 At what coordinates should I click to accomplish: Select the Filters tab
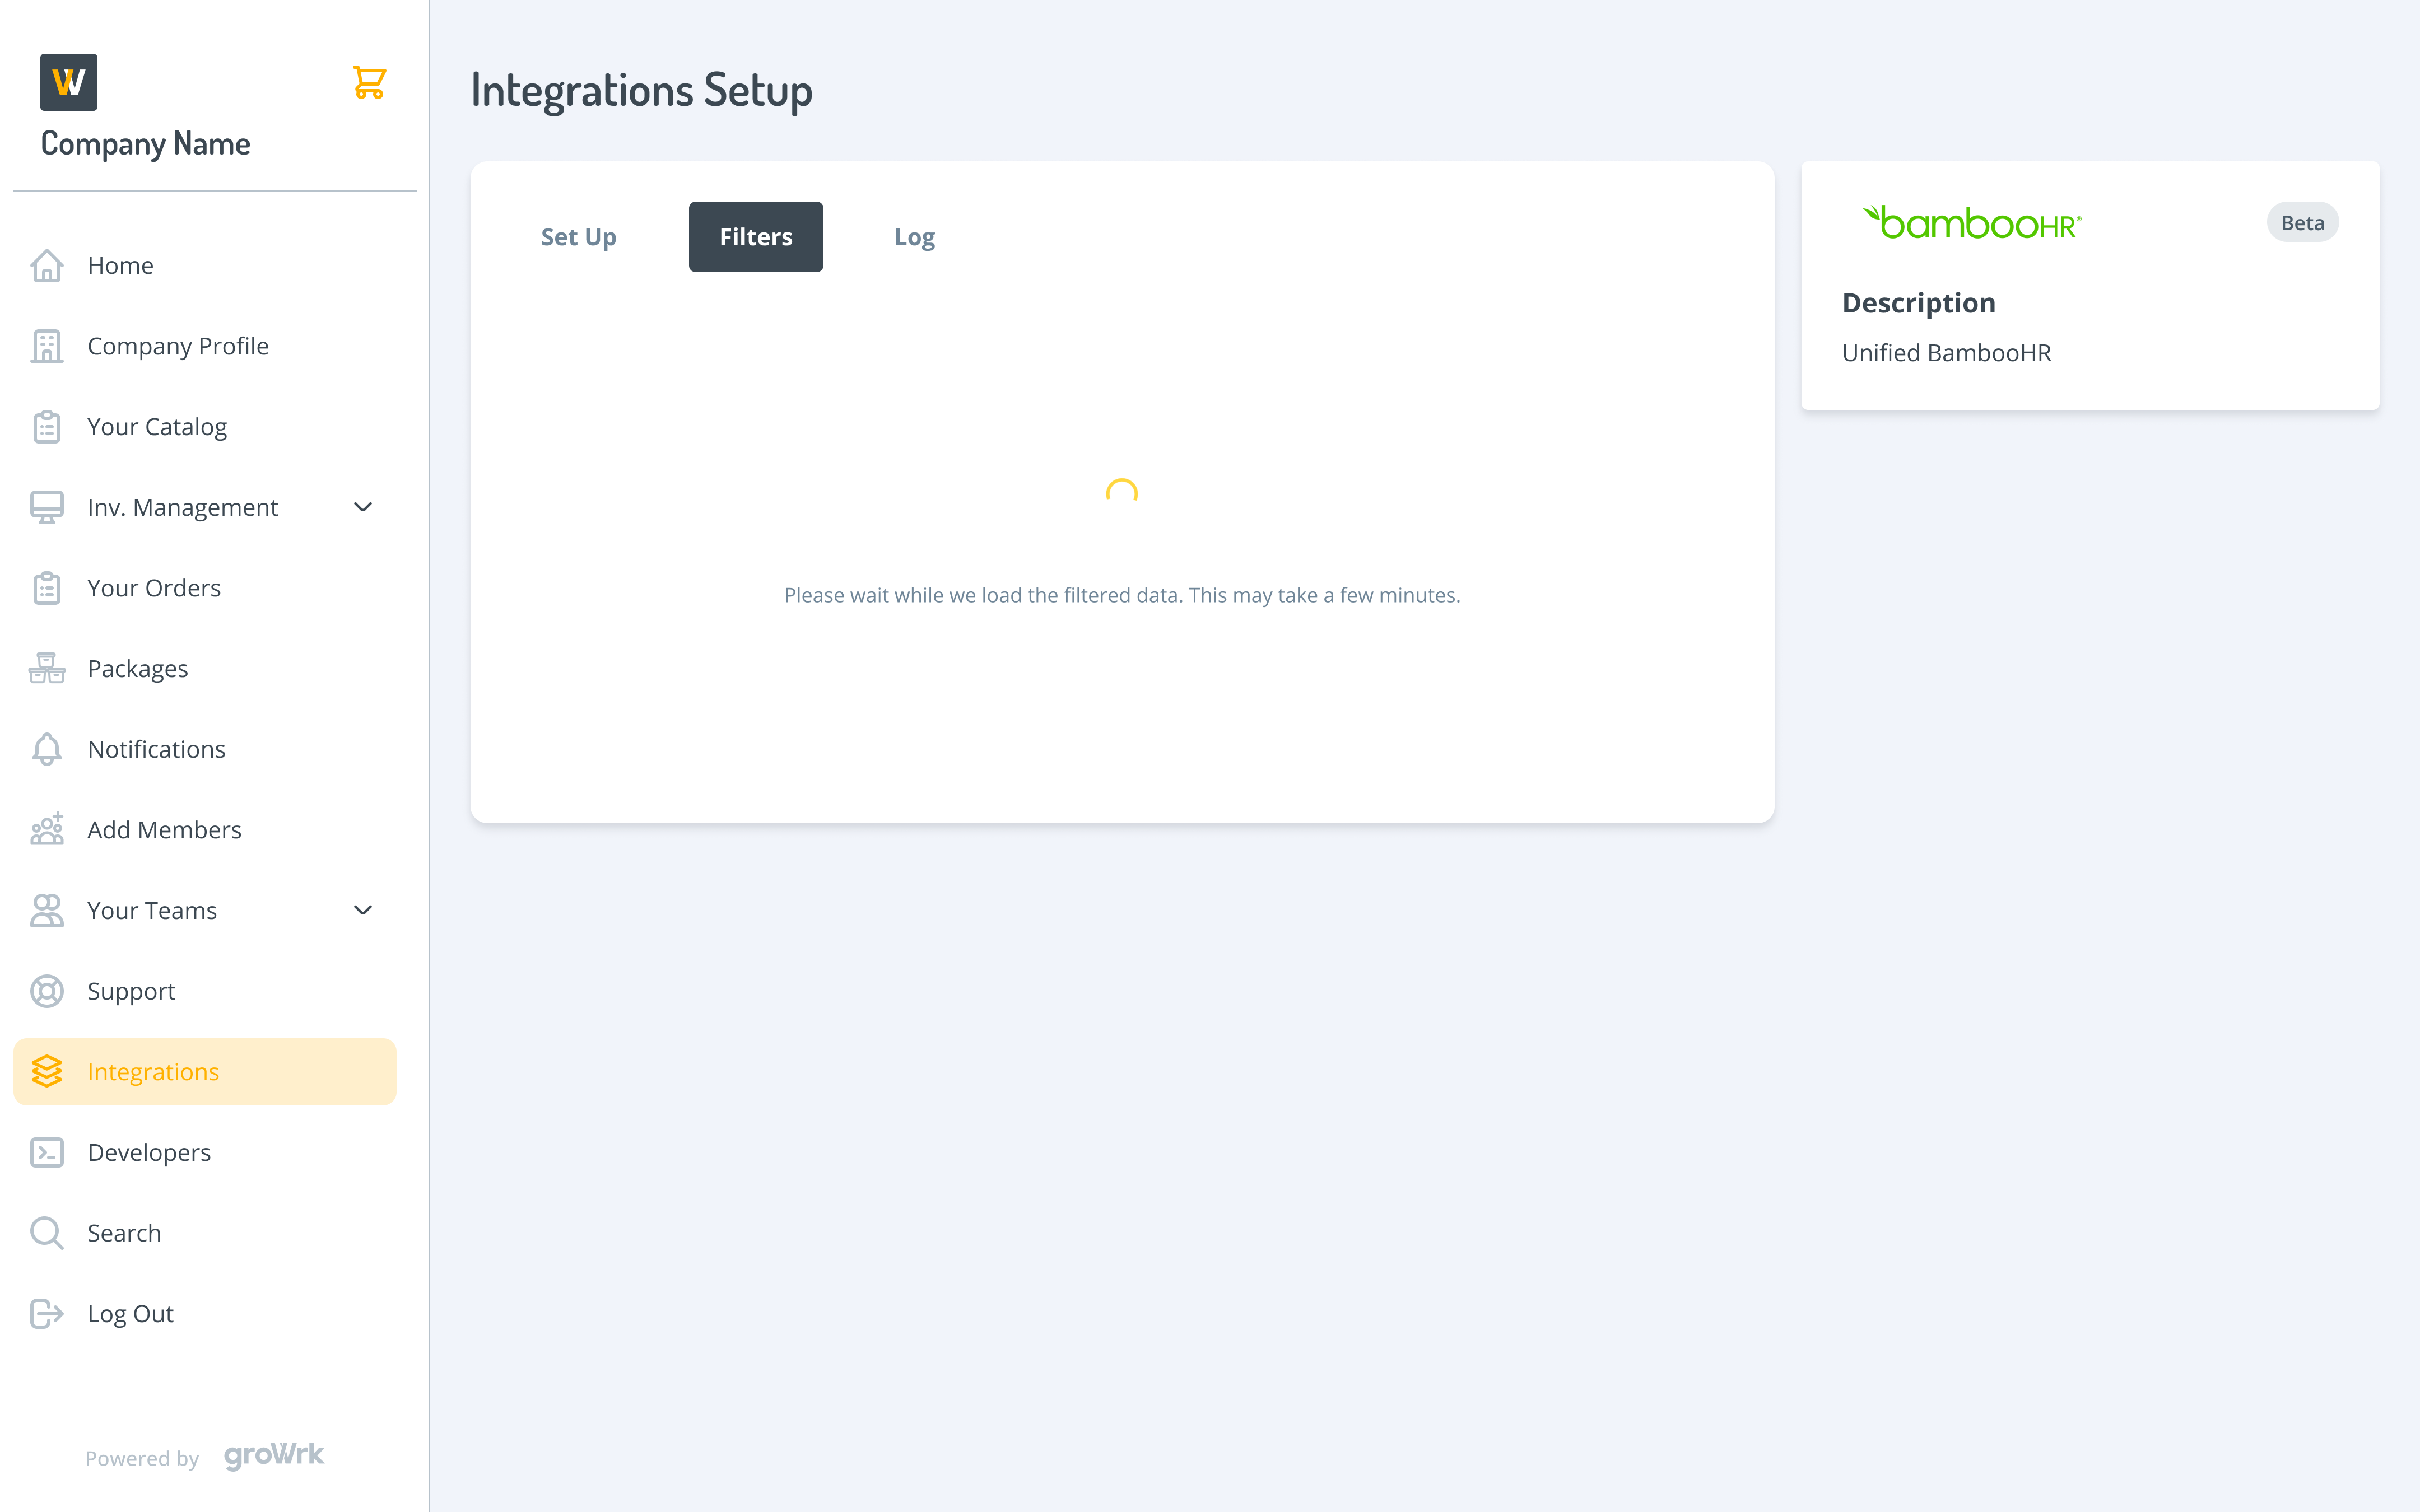pos(755,237)
